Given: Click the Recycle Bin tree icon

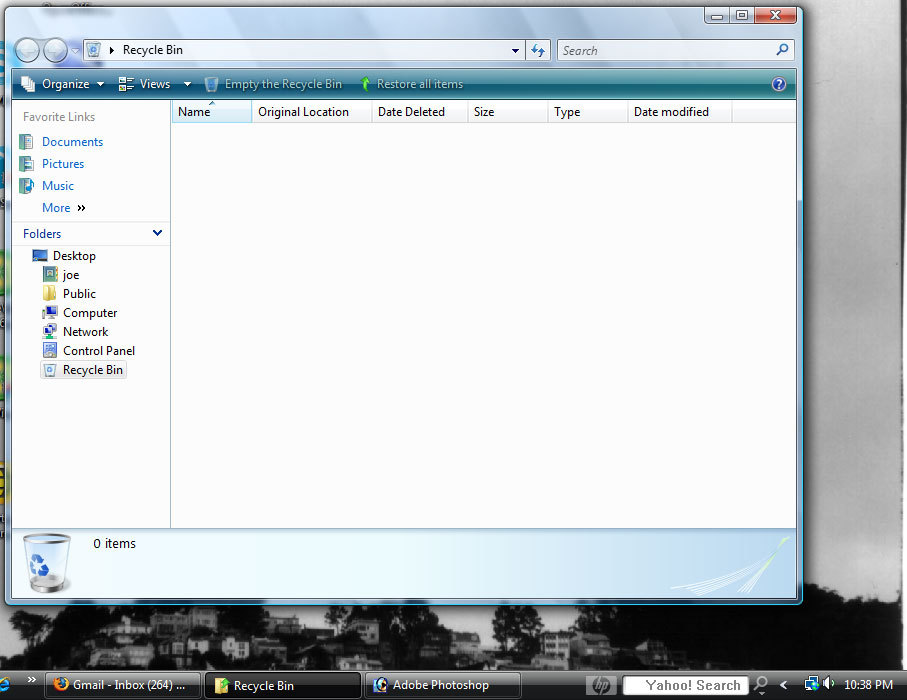Looking at the screenshot, I should coord(50,370).
